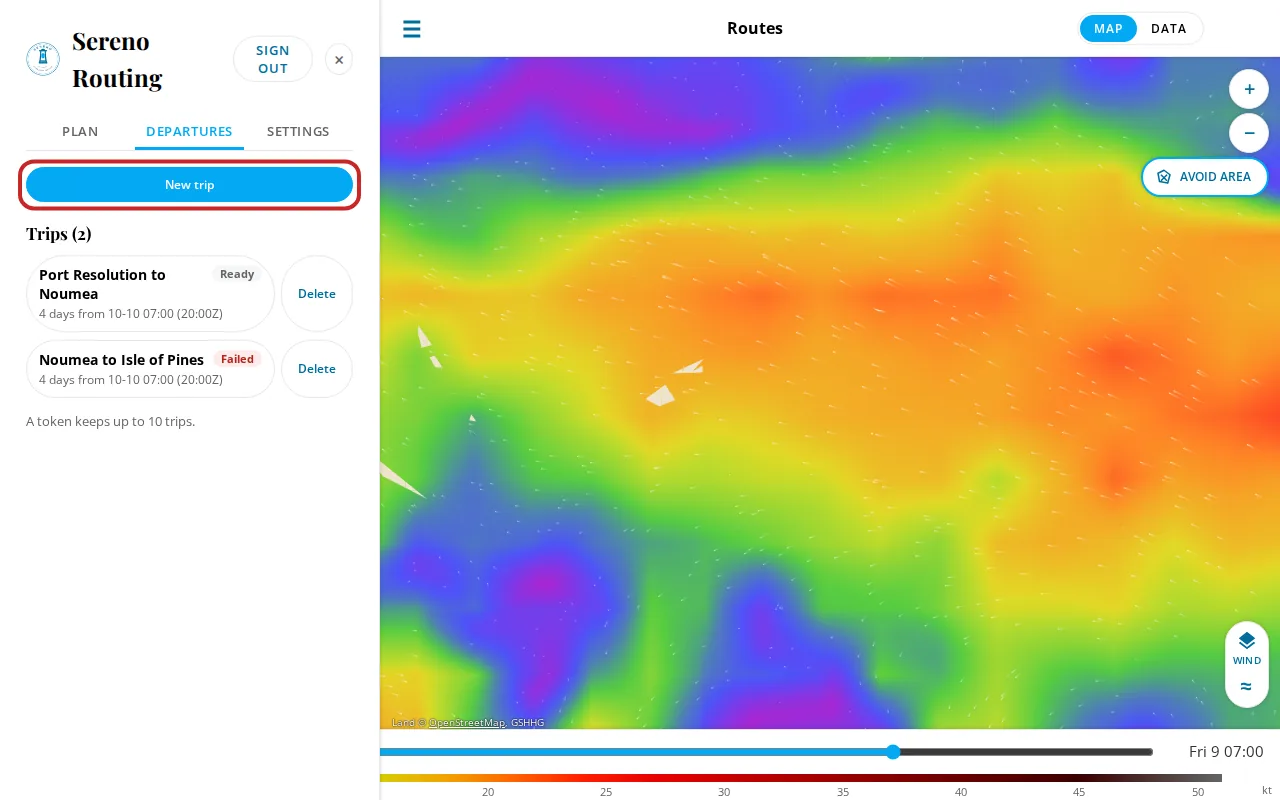Delete the Noumea to Isle of Pines trip
Image resolution: width=1280 pixels, height=800 pixels.
317,369
